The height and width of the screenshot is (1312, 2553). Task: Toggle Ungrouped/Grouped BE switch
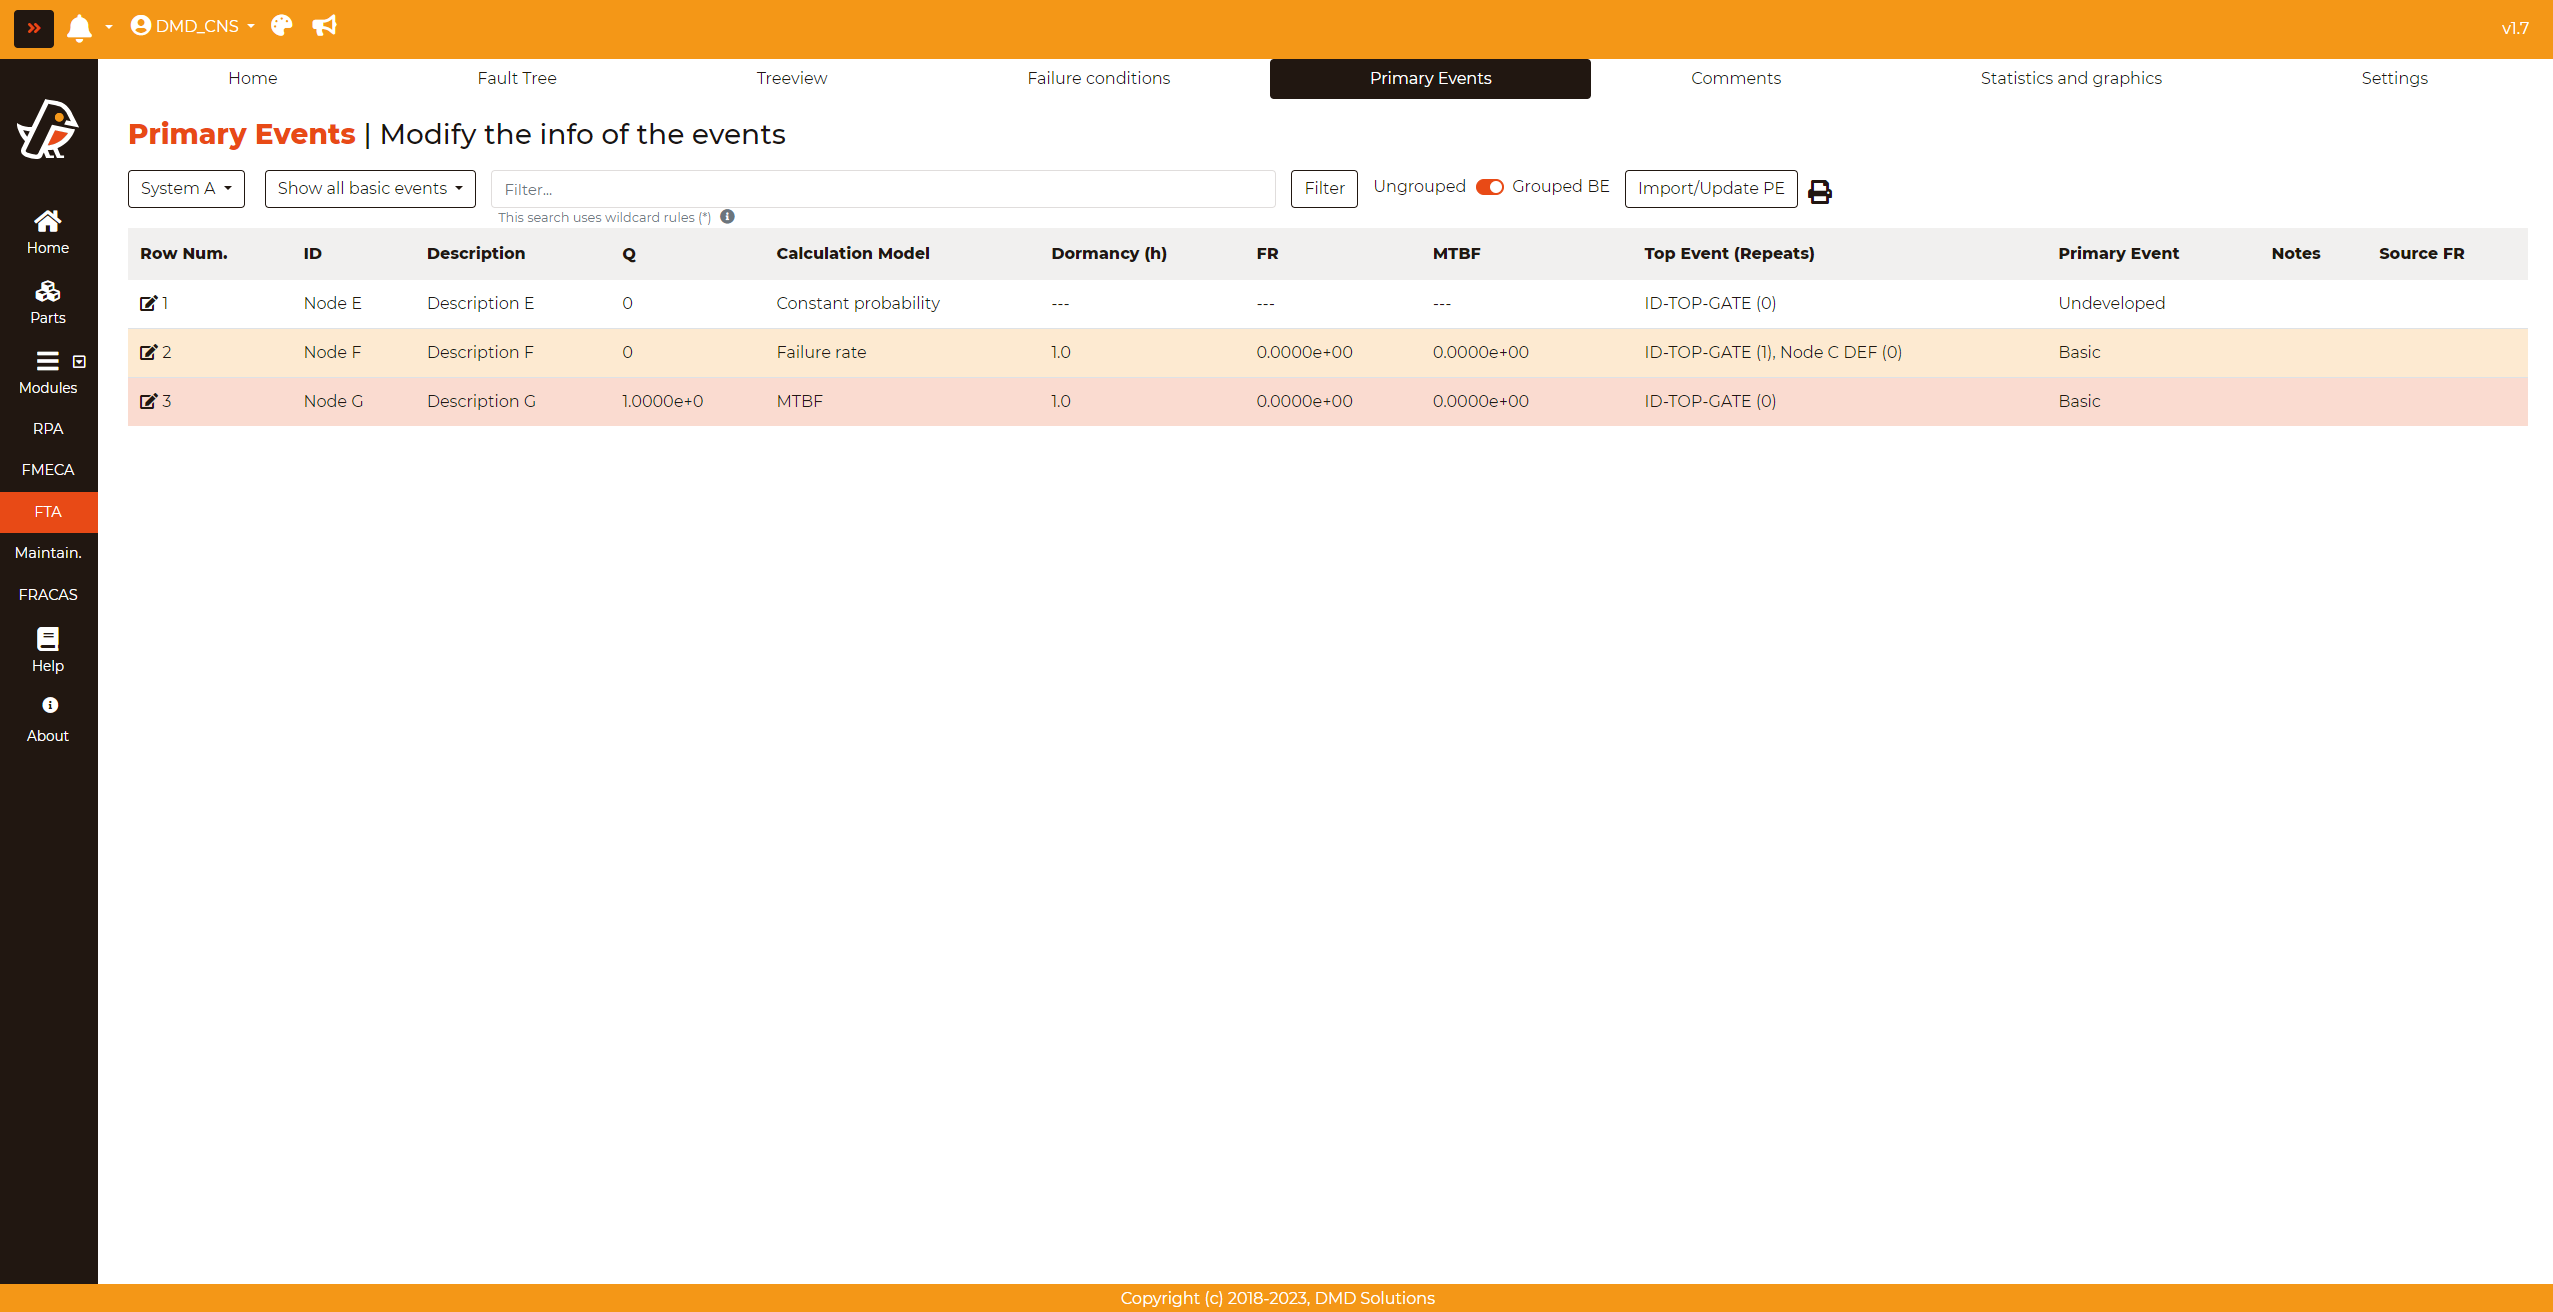(1489, 187)
